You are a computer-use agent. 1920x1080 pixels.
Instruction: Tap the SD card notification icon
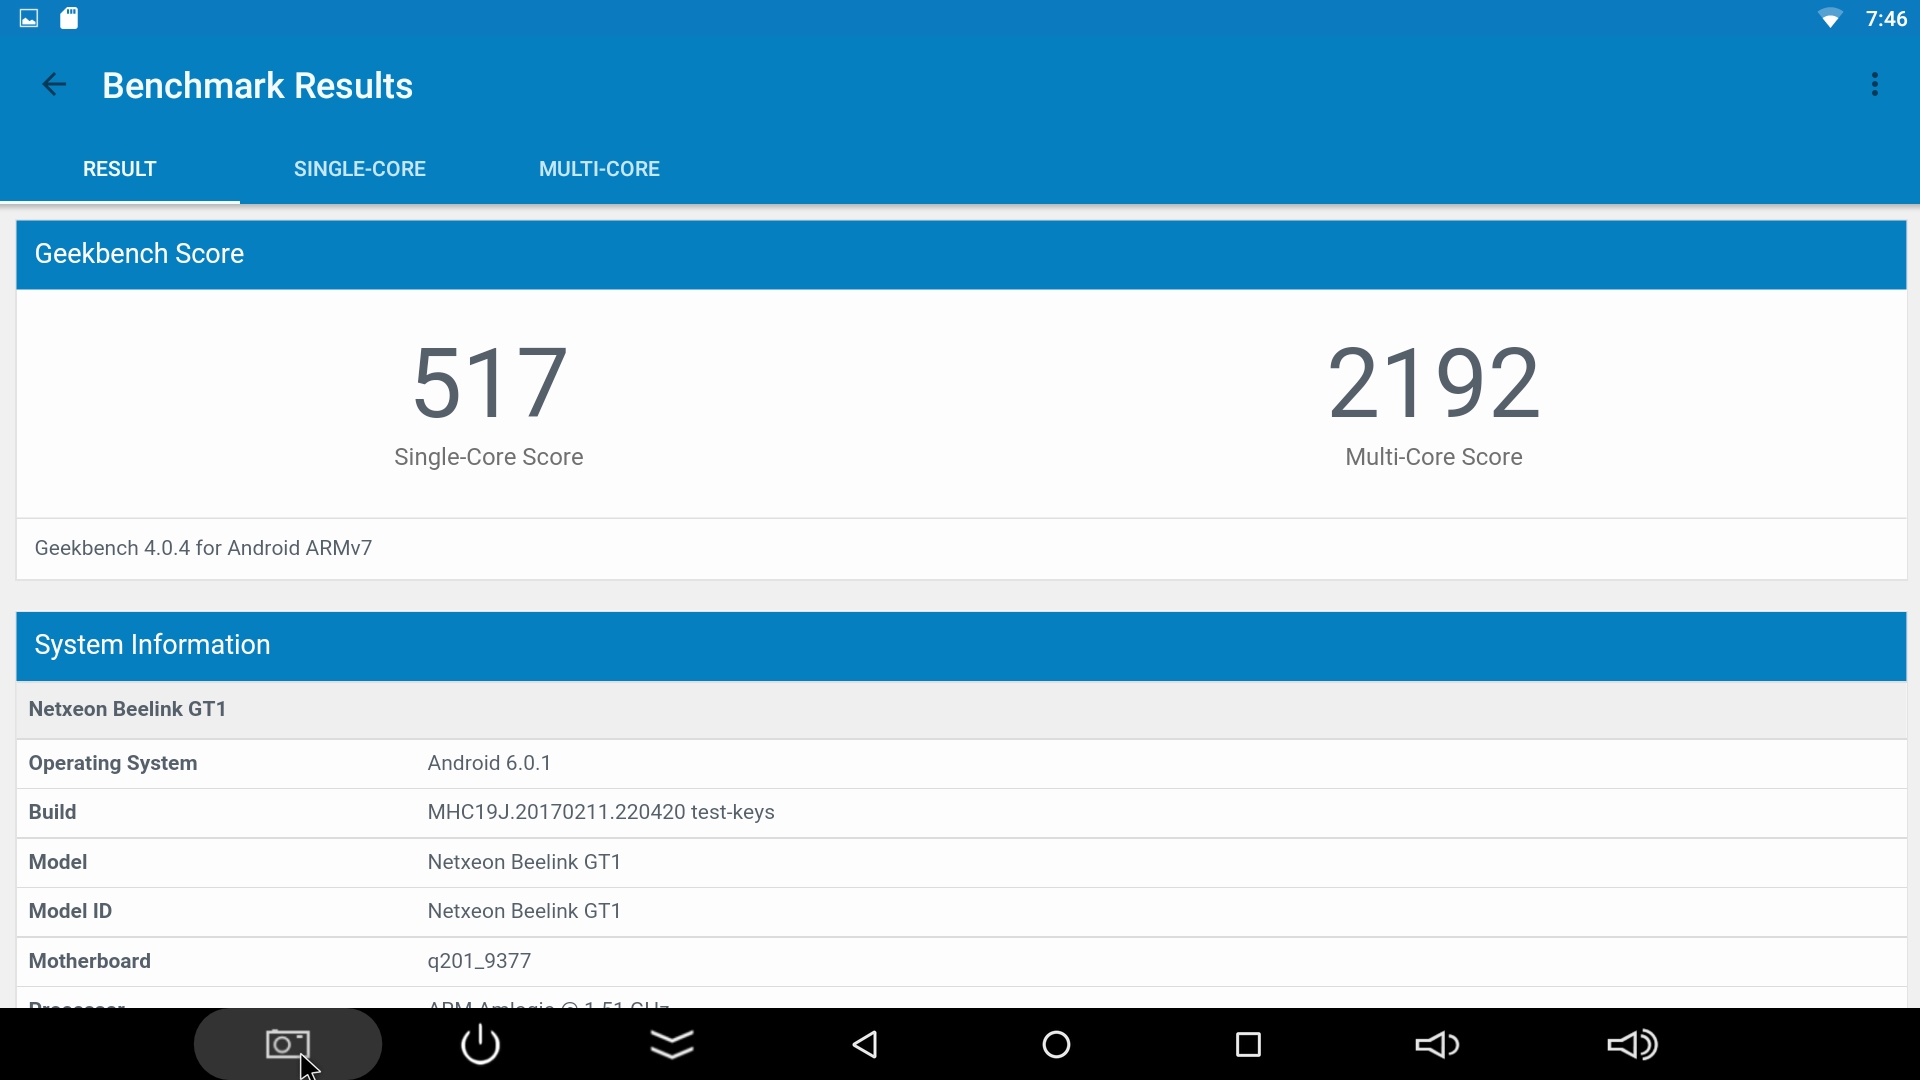pyautogui.click(x=69, y=18)
